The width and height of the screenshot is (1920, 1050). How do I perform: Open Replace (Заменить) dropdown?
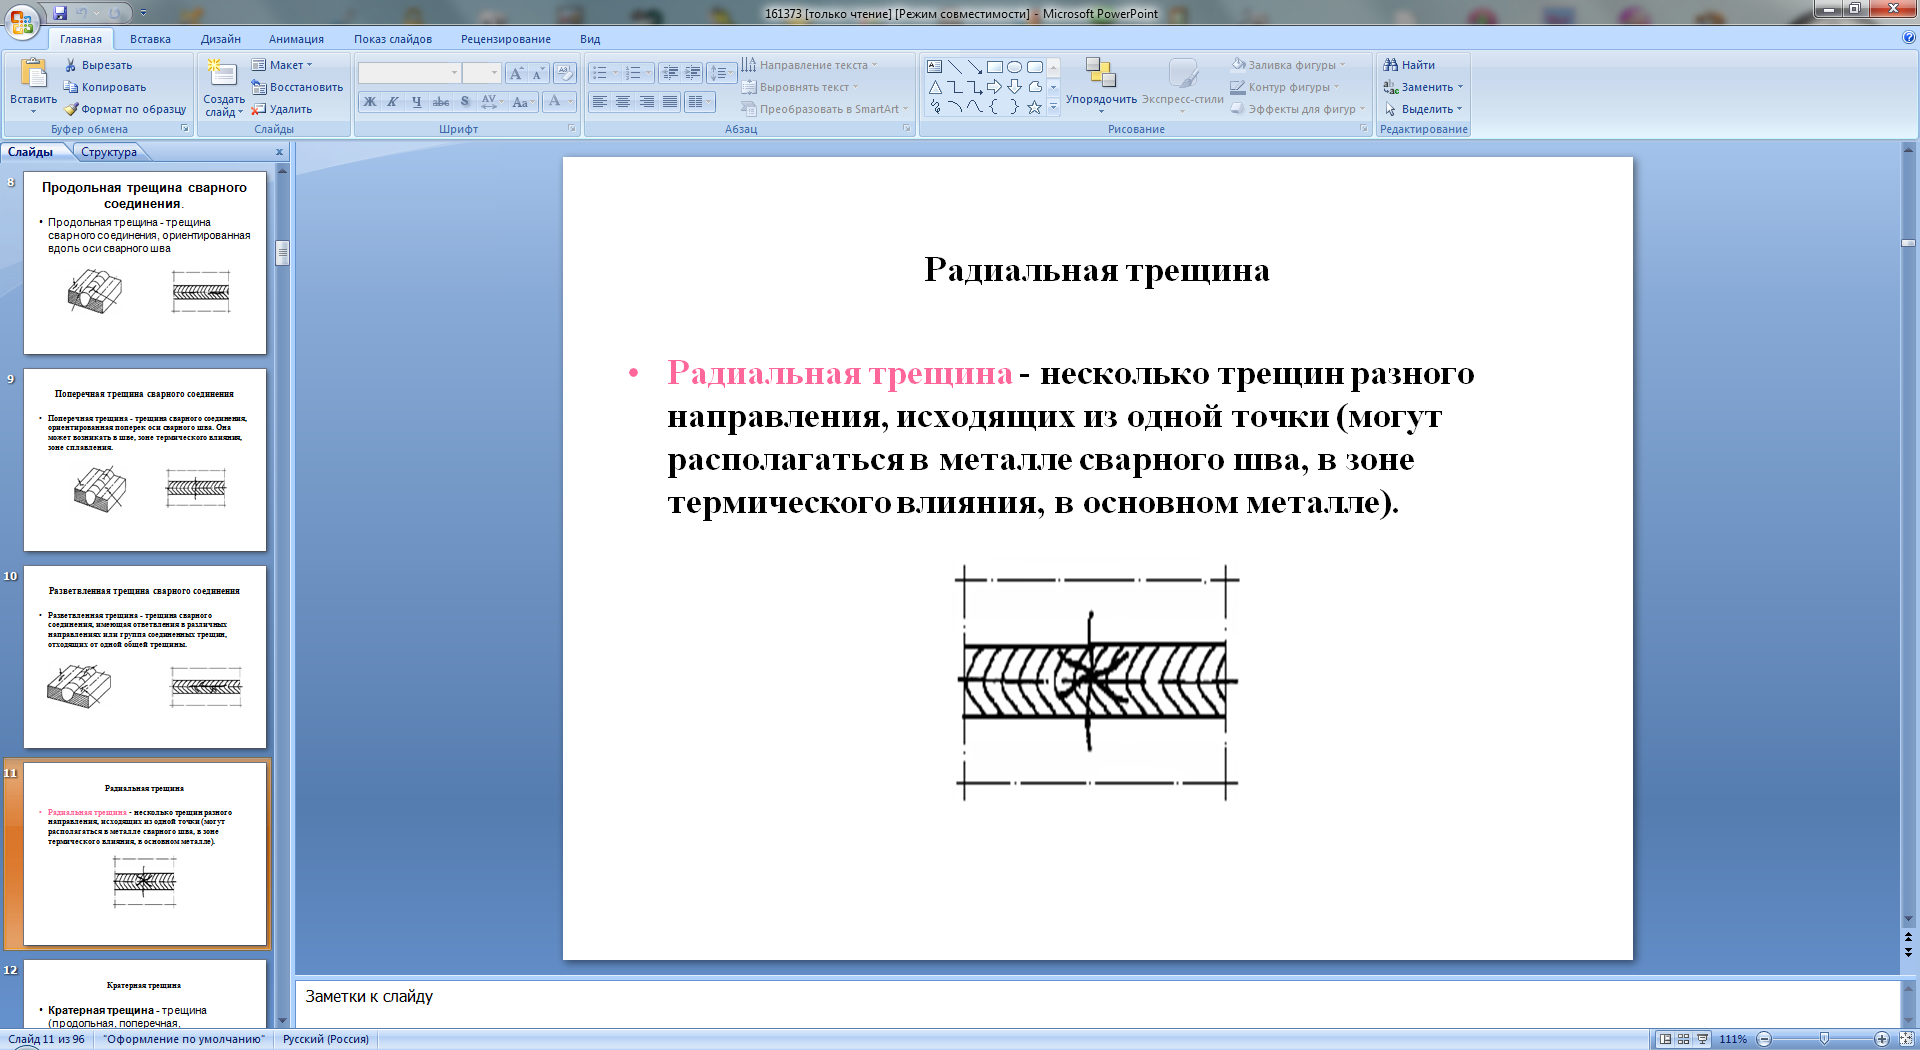[x=1424, y=87]
